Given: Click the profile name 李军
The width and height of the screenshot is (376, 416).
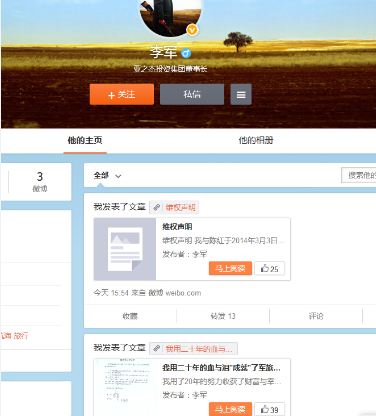Looking at the screenshot, I should pos(163,52).
